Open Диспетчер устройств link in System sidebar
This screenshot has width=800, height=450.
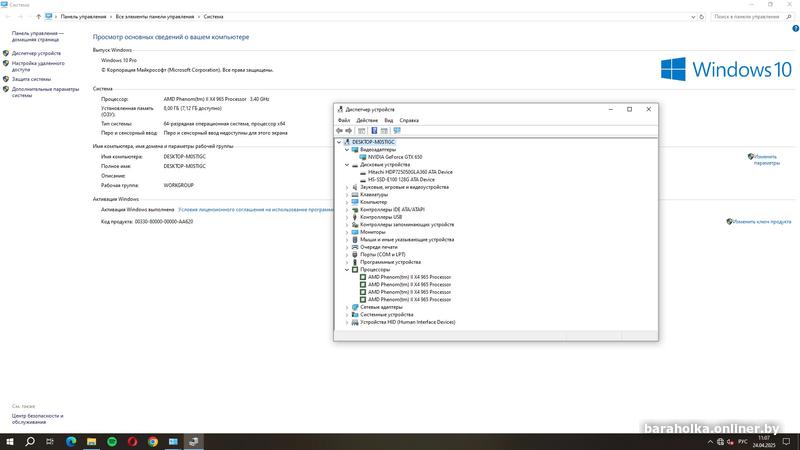[36, 54]
